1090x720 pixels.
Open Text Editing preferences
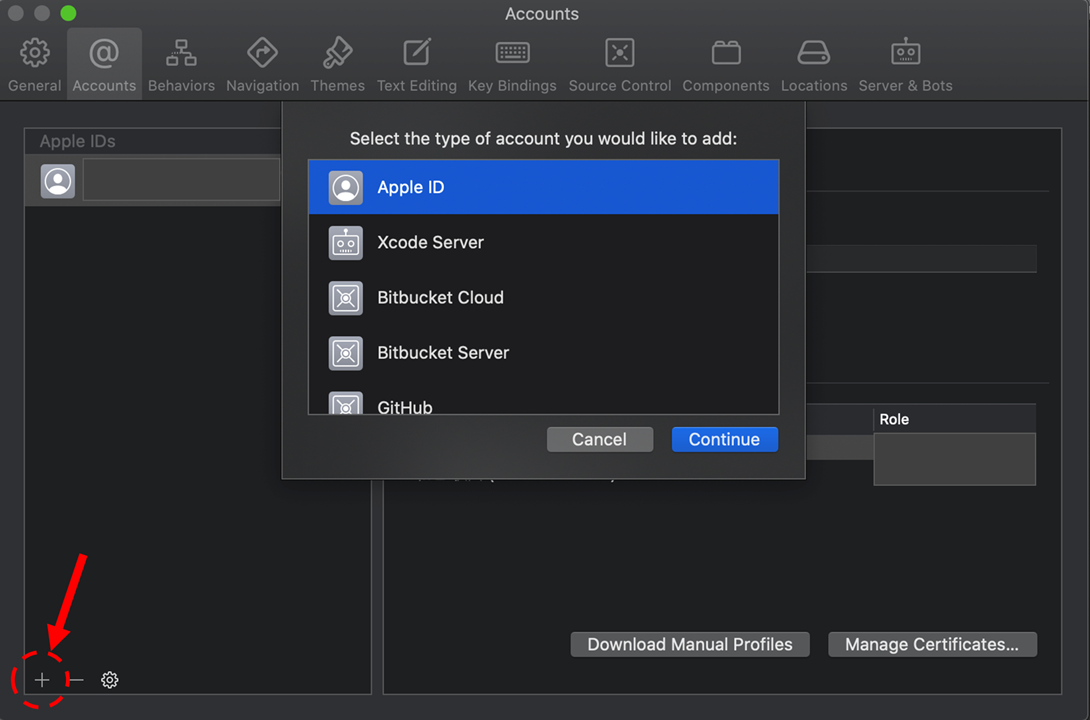[x=416, y=64]
